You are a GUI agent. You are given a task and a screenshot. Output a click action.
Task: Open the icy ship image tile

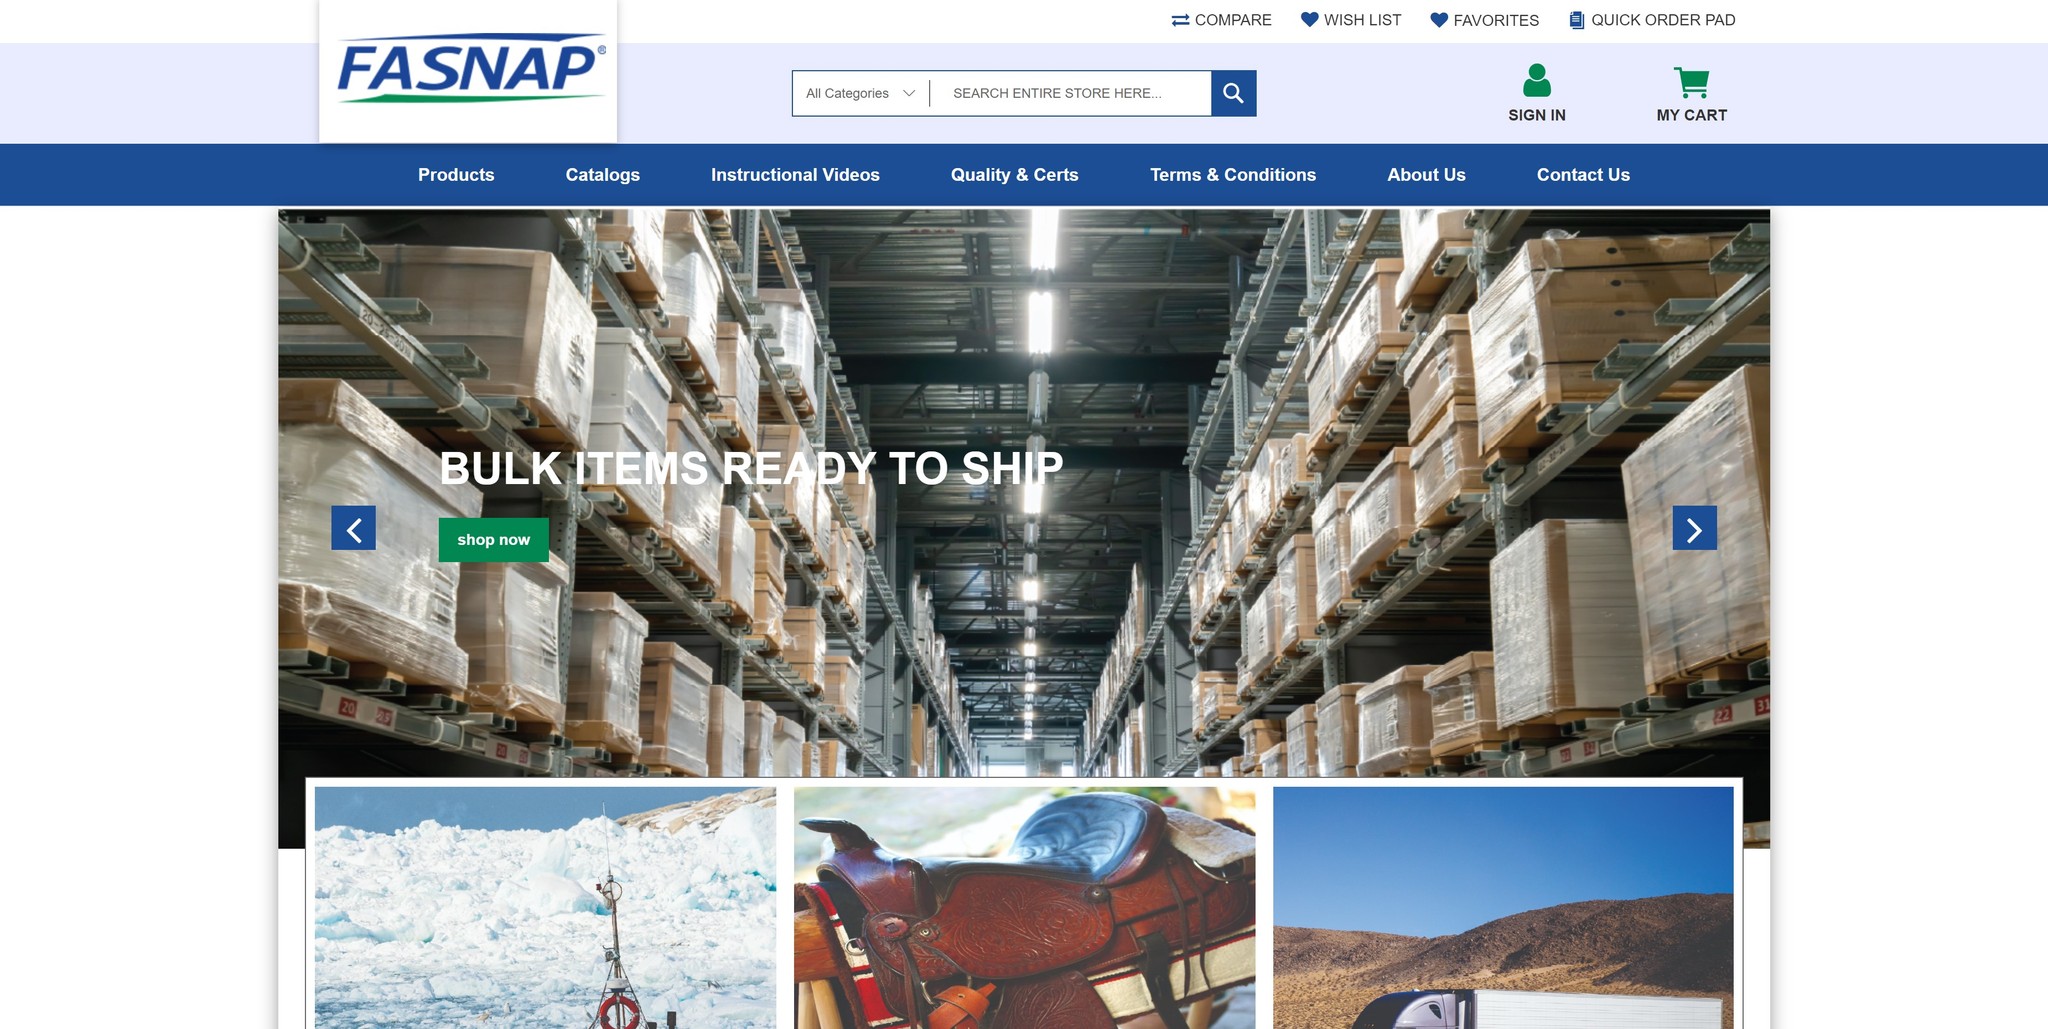545,907
